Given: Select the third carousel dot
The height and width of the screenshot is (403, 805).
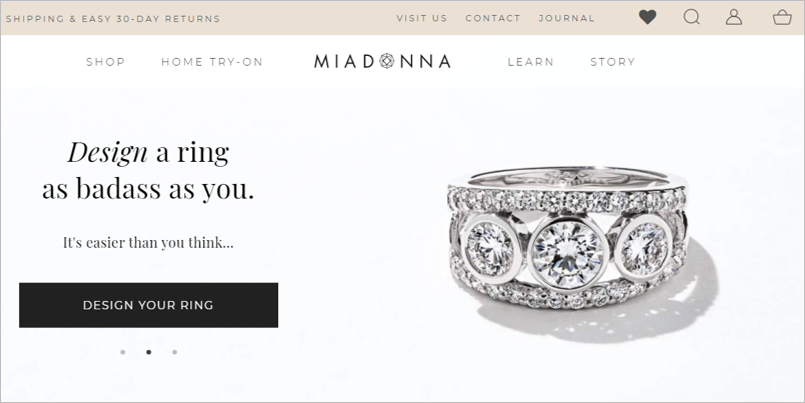Looking at the screenshot, I should [175, 352].
